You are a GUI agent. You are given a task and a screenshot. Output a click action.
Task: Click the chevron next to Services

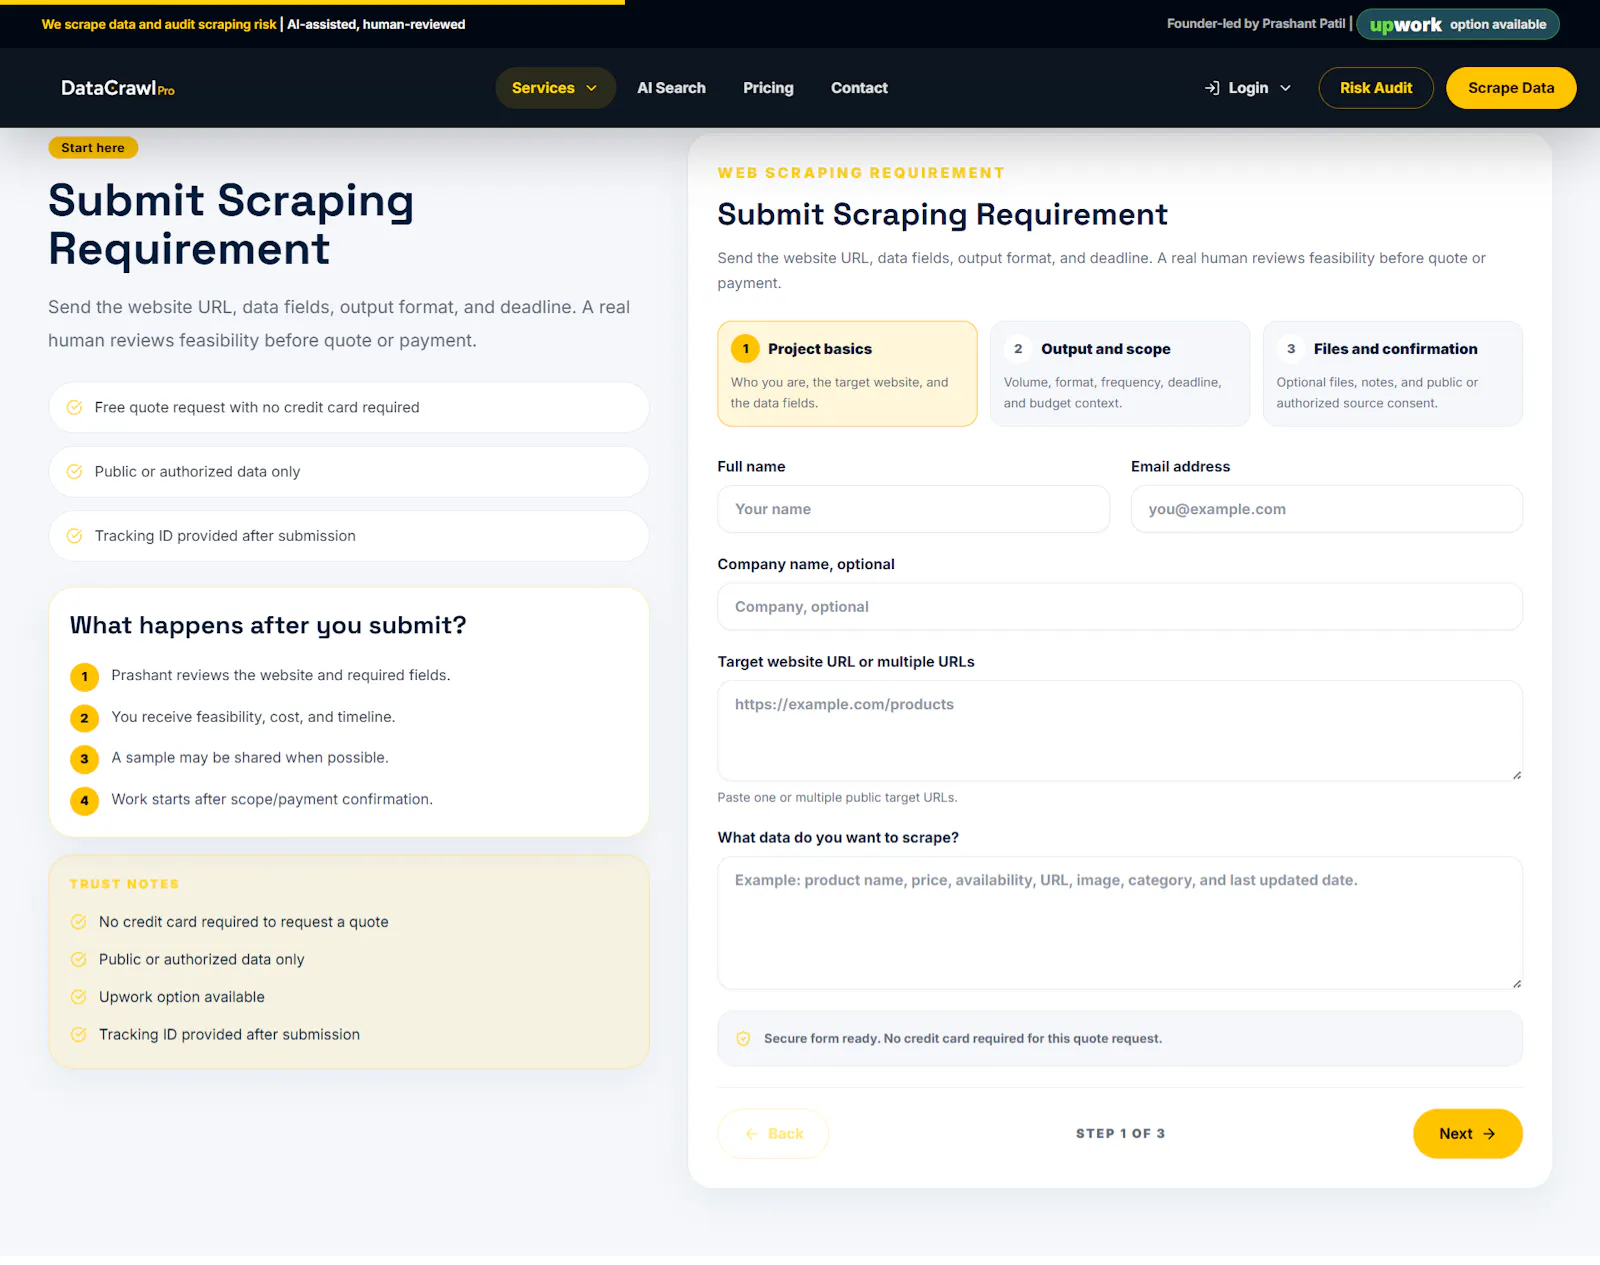pyautogui.click(x=592, y=88)
